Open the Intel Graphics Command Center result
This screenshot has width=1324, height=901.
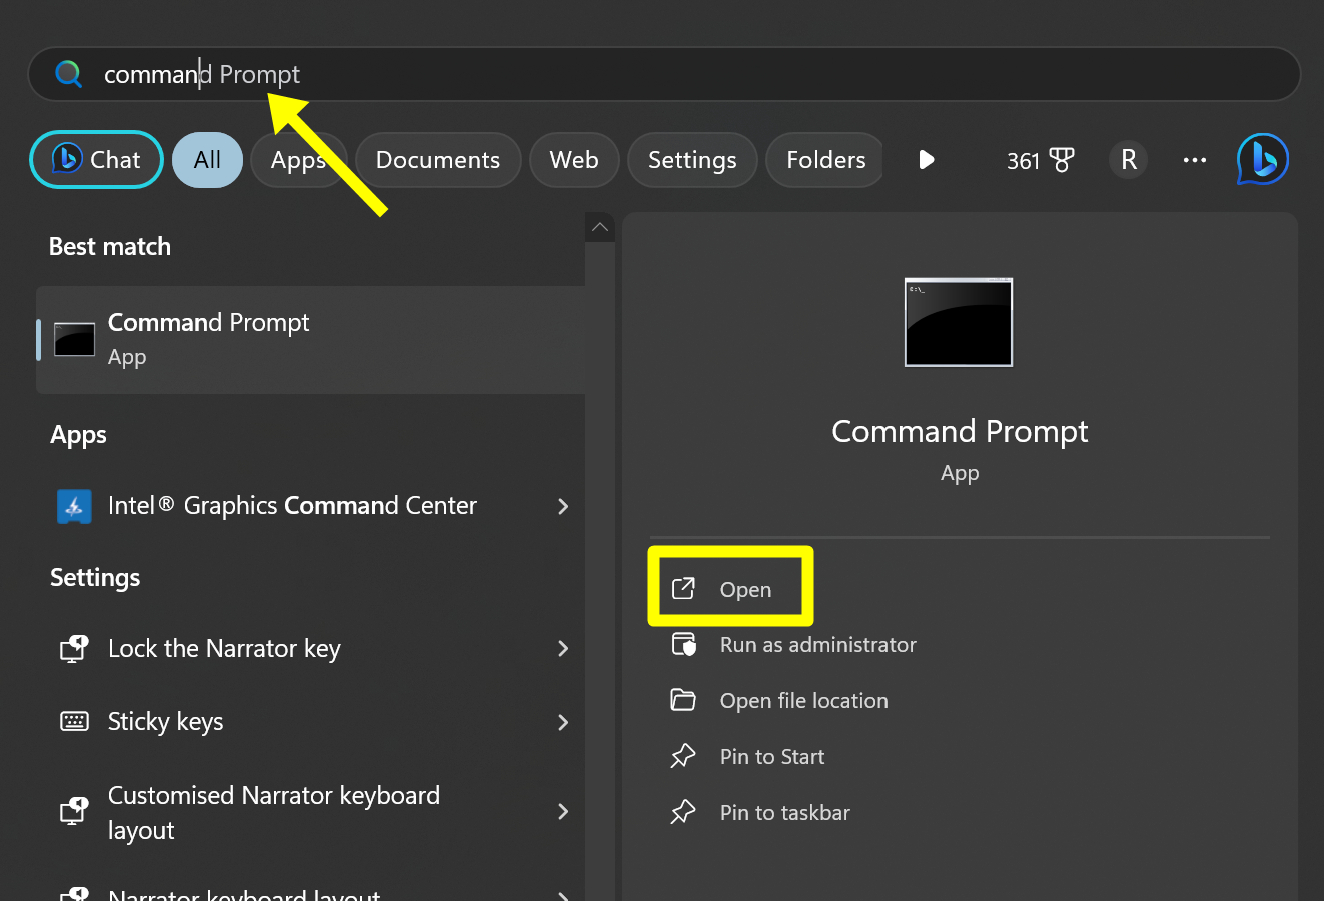tap(310, 506)
